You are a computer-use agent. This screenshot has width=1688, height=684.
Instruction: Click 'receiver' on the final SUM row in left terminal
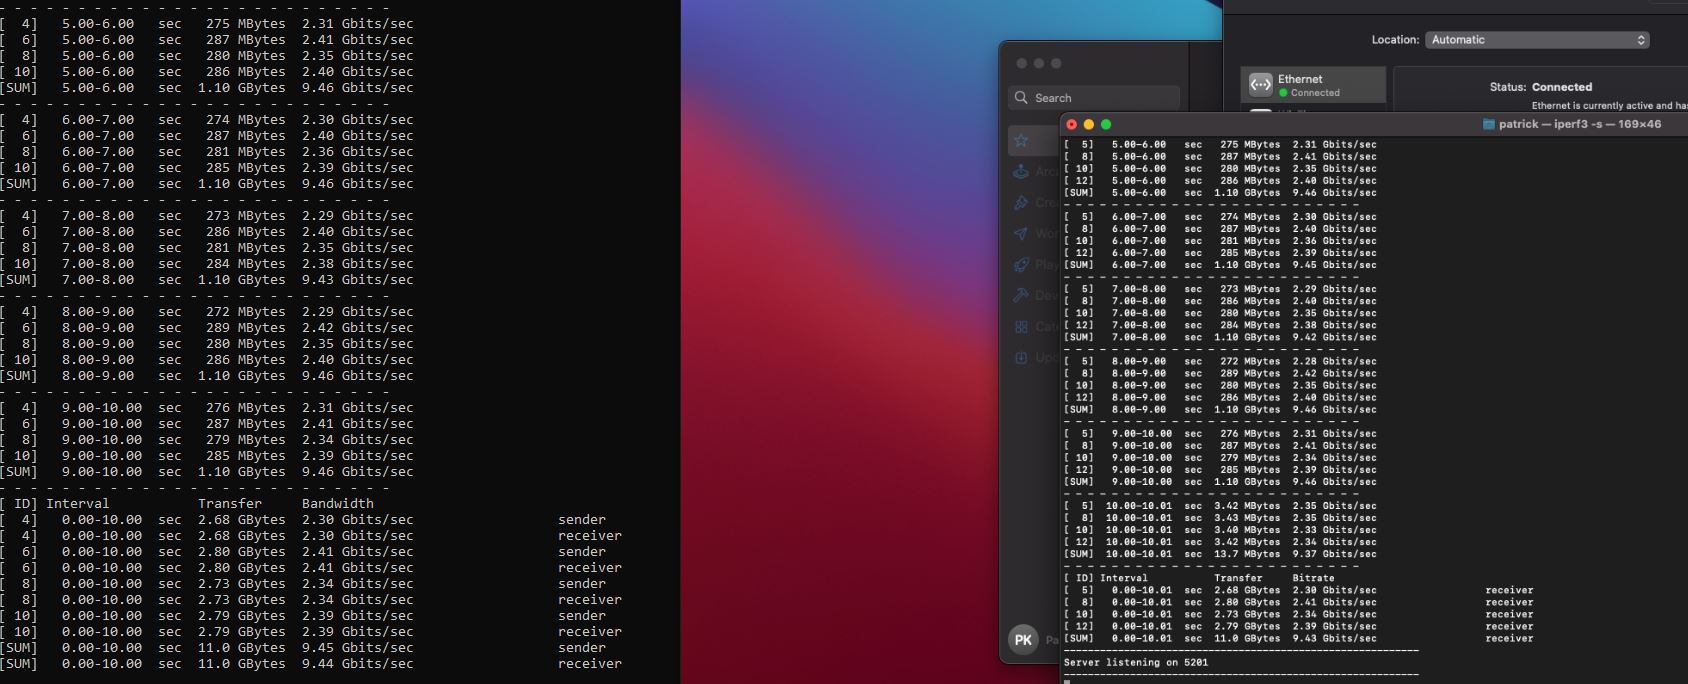point(590,663)
